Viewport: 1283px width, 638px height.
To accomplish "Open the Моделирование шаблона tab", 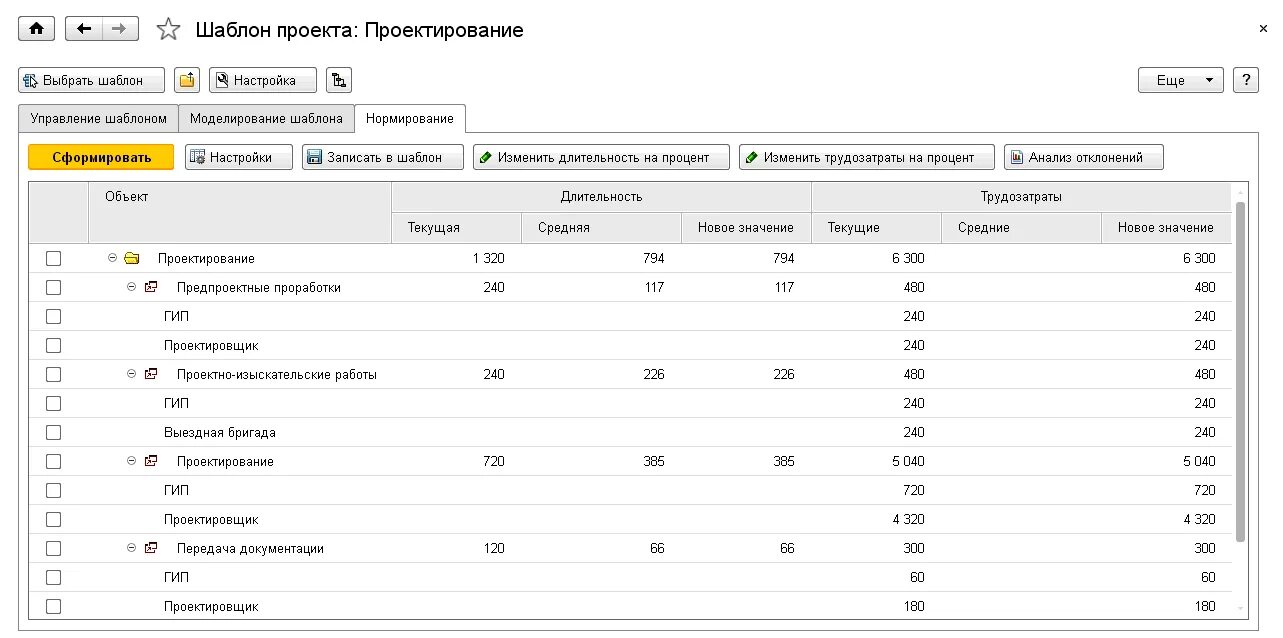I will [x=266, y=118].
